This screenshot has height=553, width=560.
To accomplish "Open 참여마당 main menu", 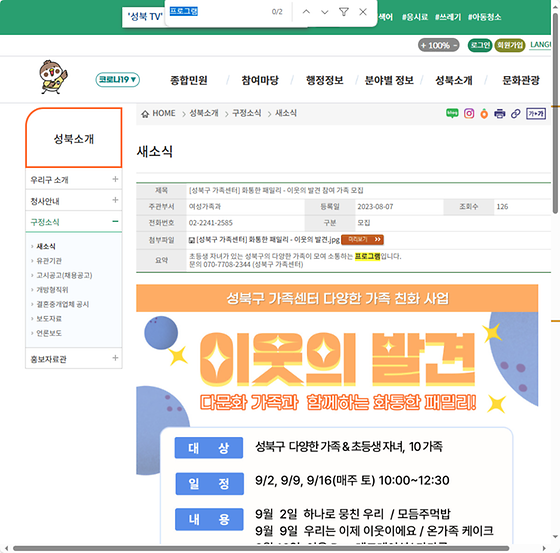I will (260, 80).
